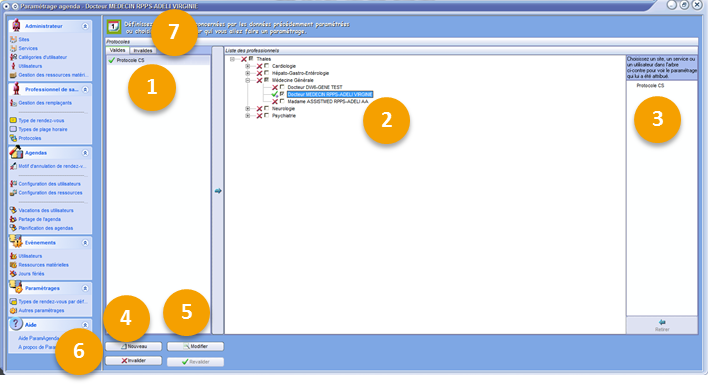Switch to the Invalides tab
708x389 pixels.
(x=143, y=51)
